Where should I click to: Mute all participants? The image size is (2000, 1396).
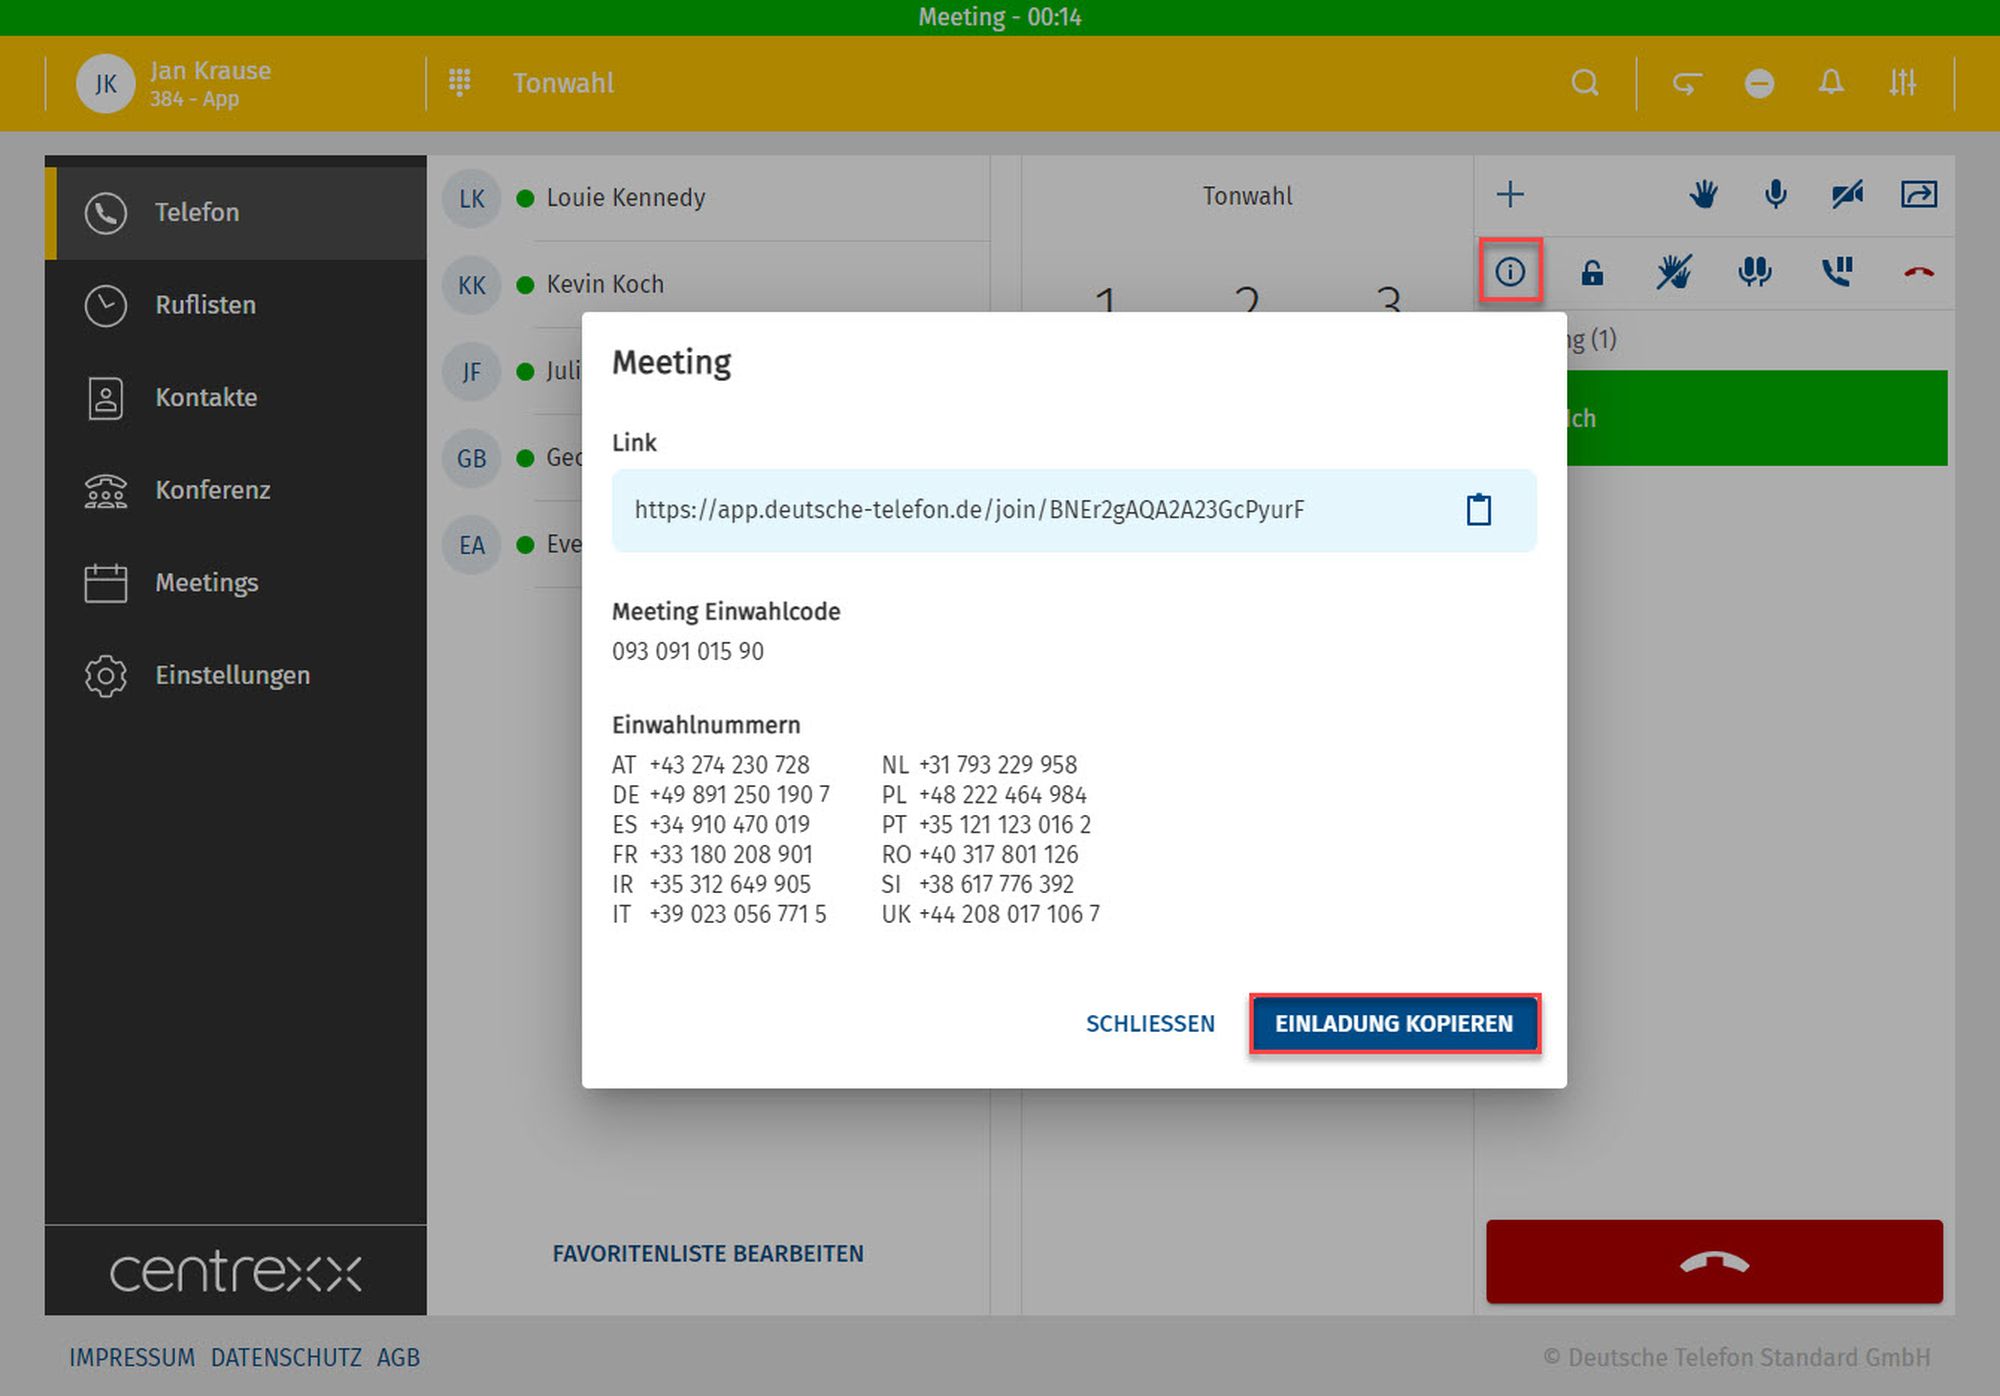pyautogui.click(x=1754, y=271)
